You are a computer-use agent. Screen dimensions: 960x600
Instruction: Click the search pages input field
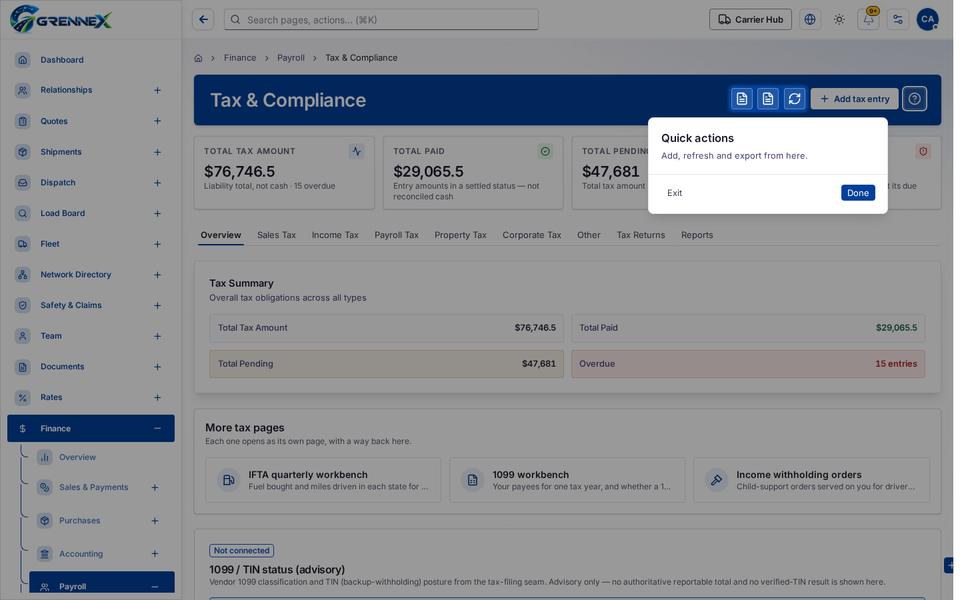(381, 20)
